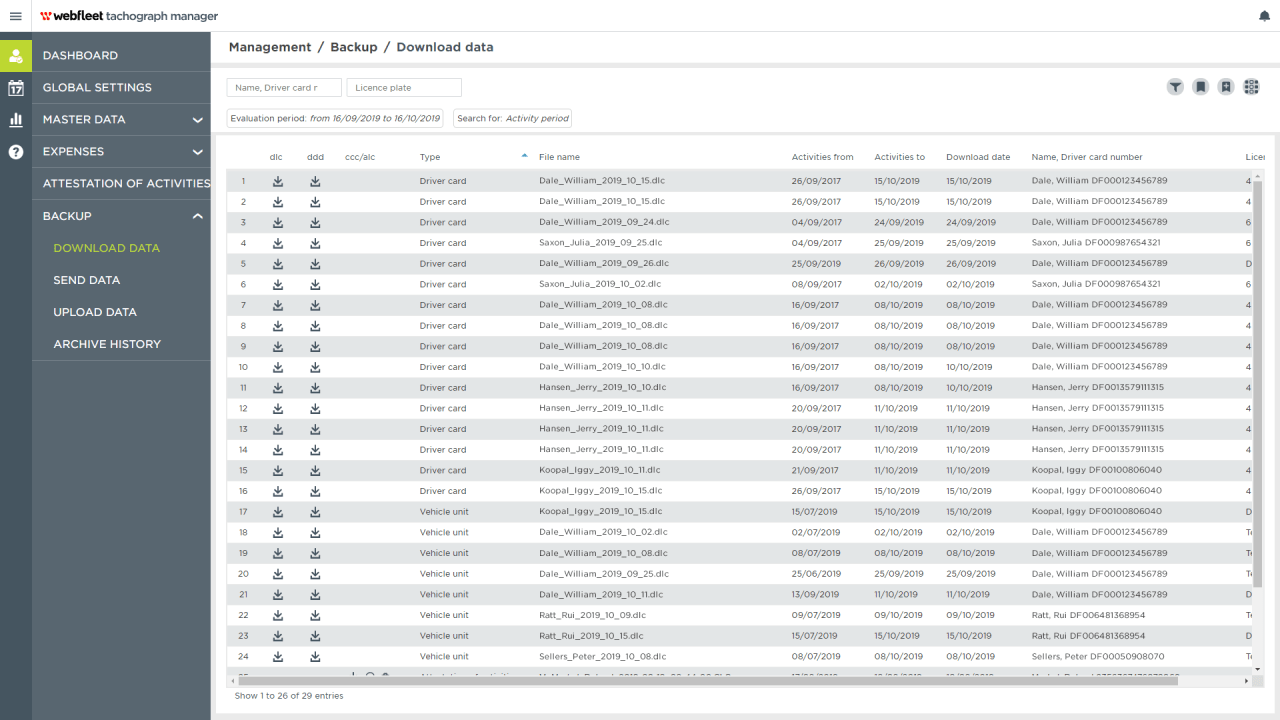Expand the Expenses menu chevron
This screenshot has height=720, width=1280.
(198, 152)
